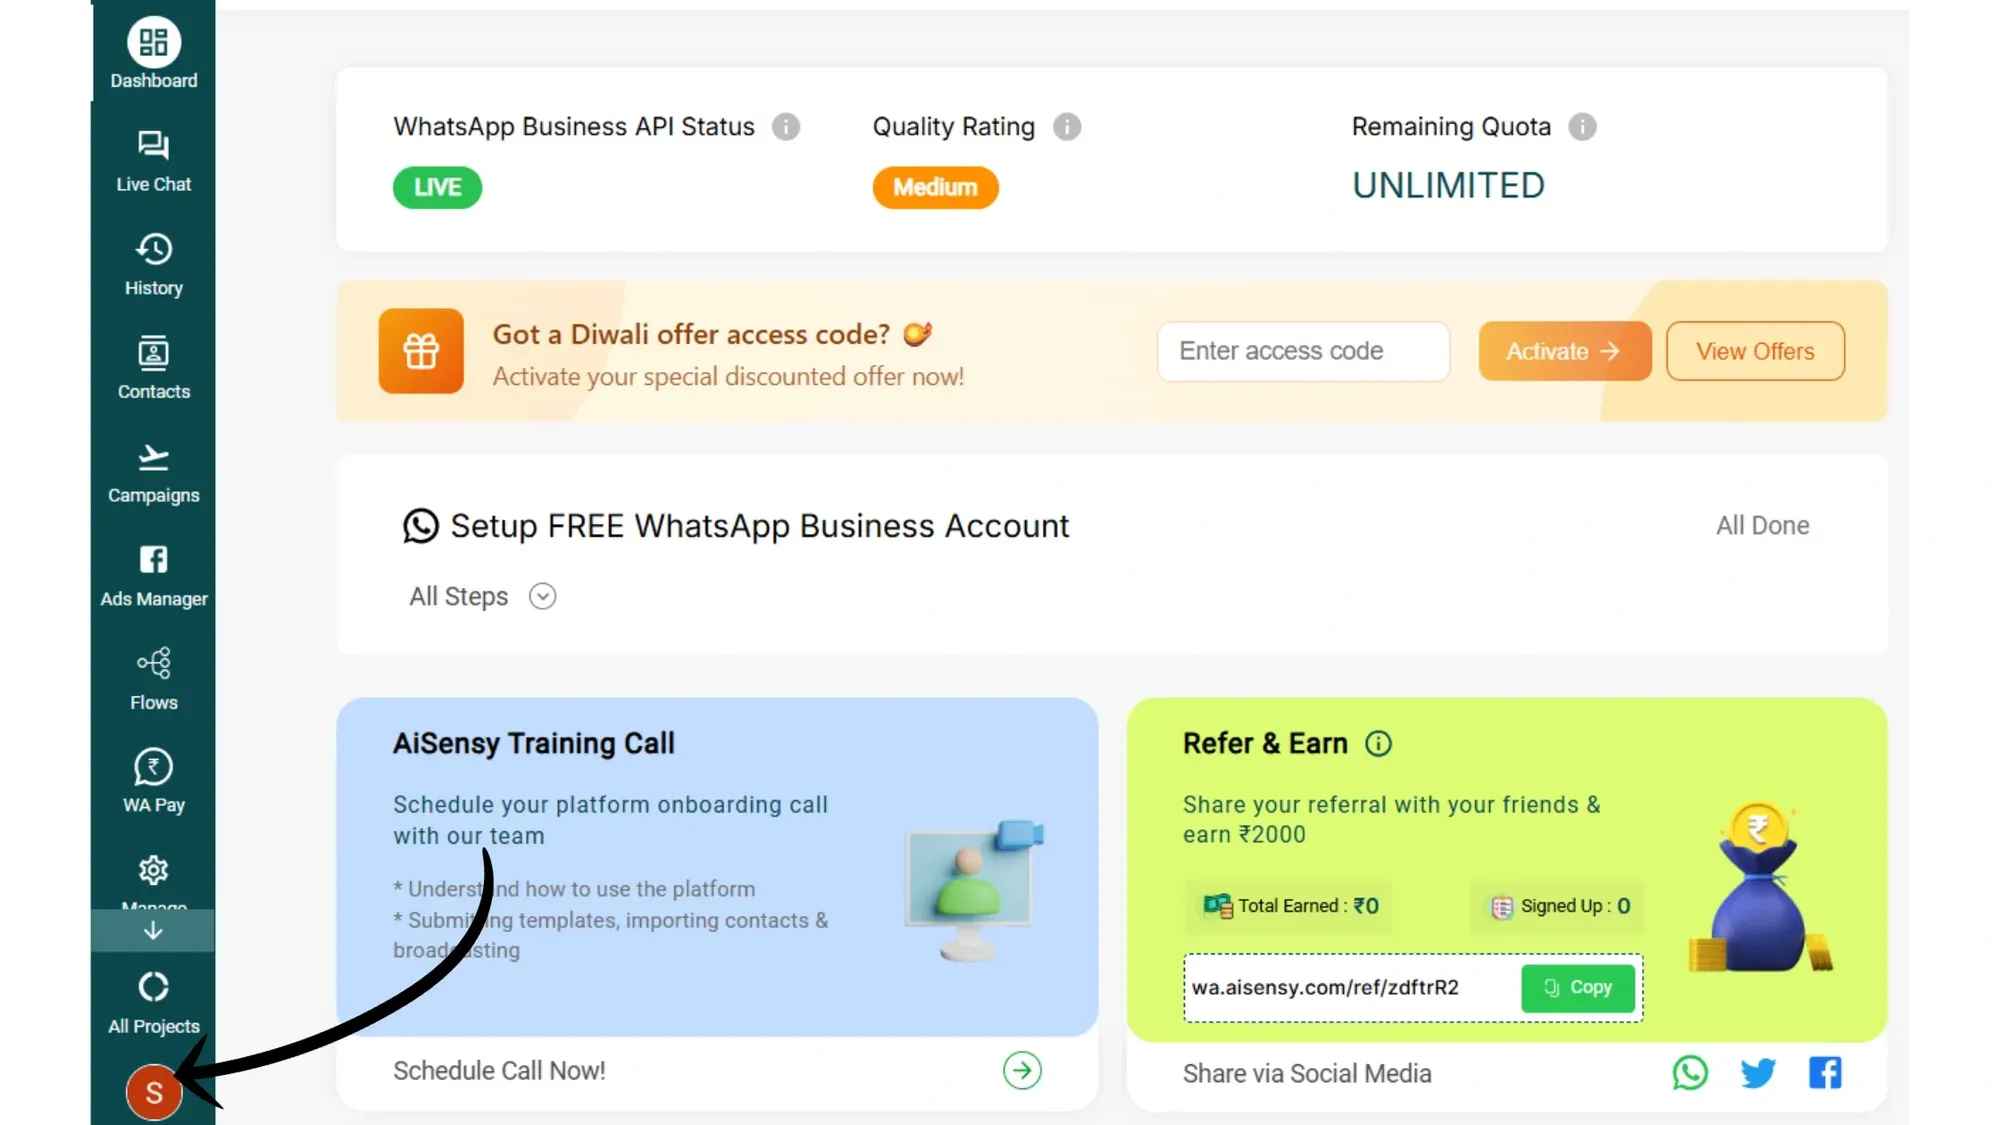
Task: Select History from the sidebar
Action: tap(153, 263)
